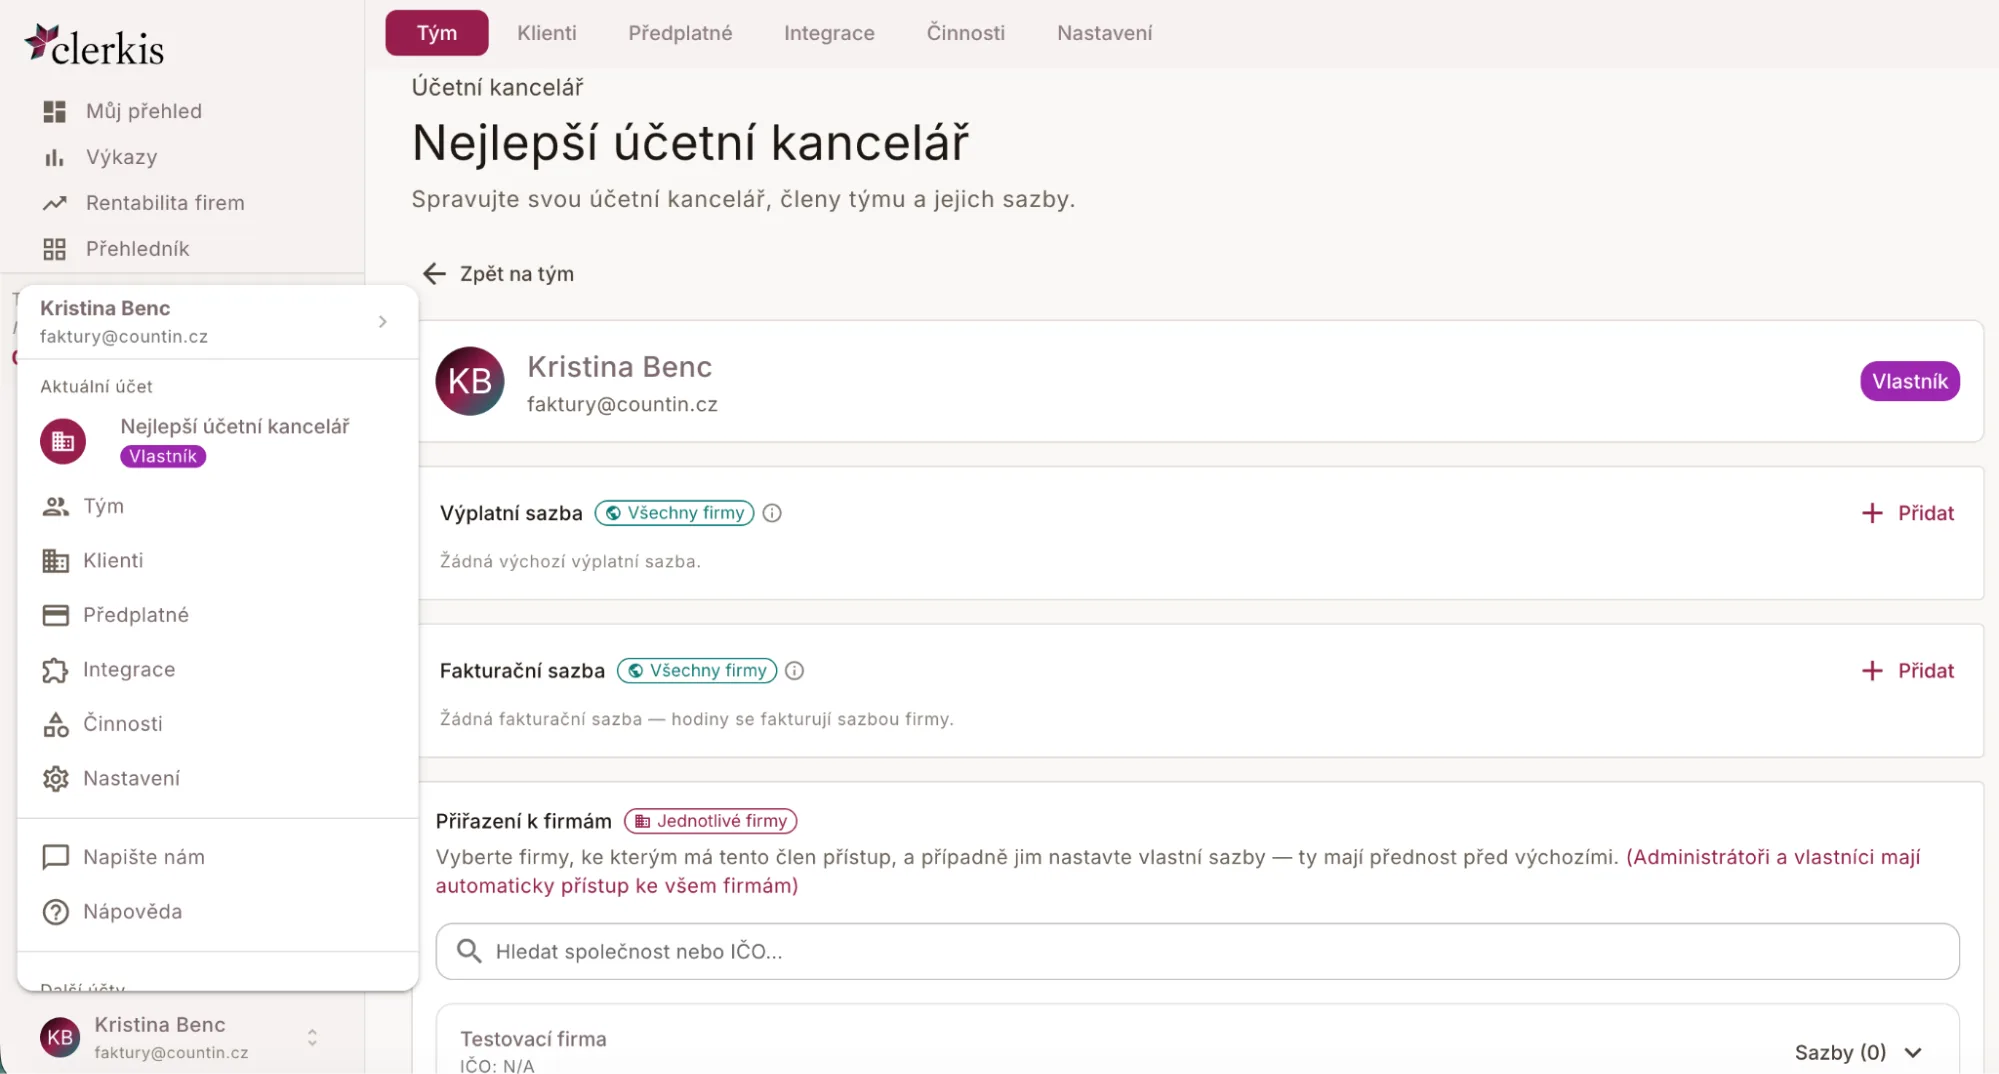Open the Nastavení top tab

pyautogui.click(x=1105, y=33)
